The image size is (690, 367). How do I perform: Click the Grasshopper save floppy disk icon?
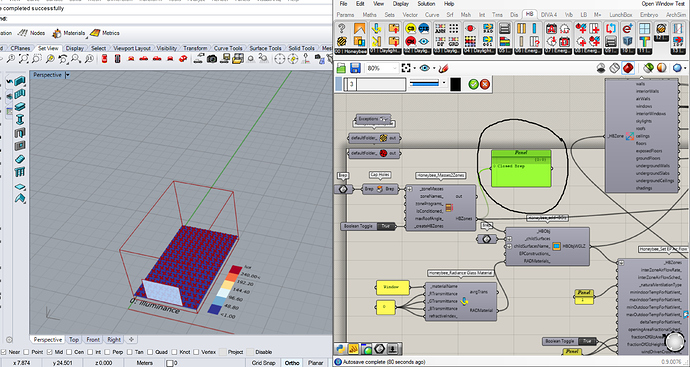[x=355, y=68]
